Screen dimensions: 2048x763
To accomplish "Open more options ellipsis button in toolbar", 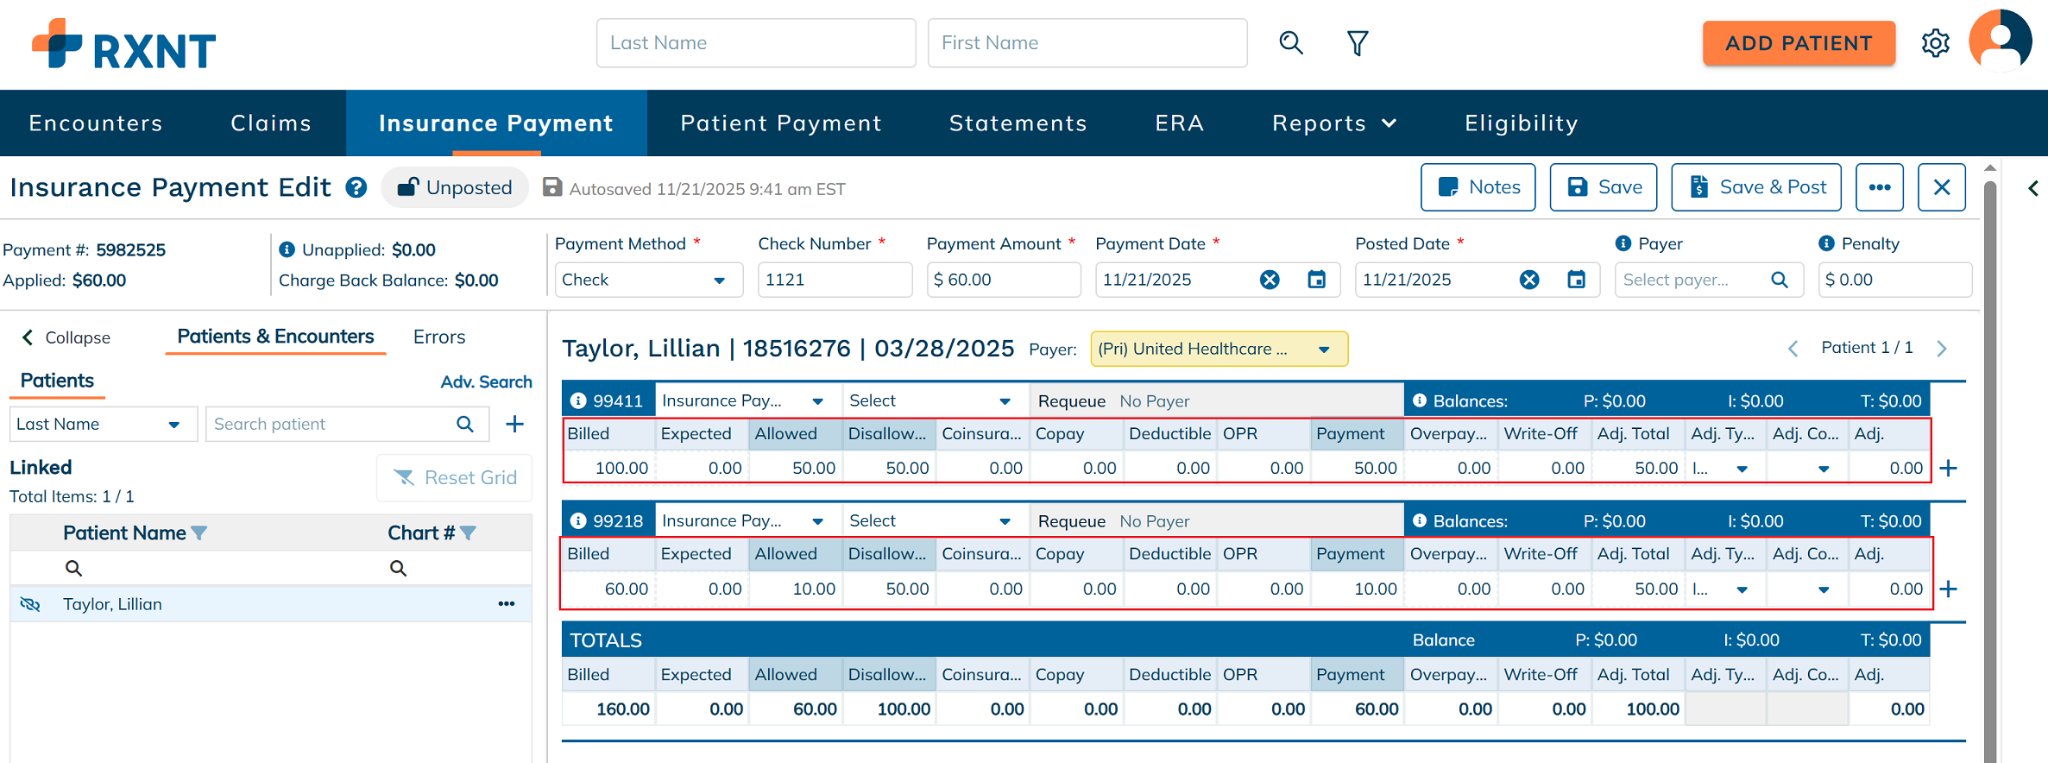I will pyautogui.click(x=1879, y=188).
